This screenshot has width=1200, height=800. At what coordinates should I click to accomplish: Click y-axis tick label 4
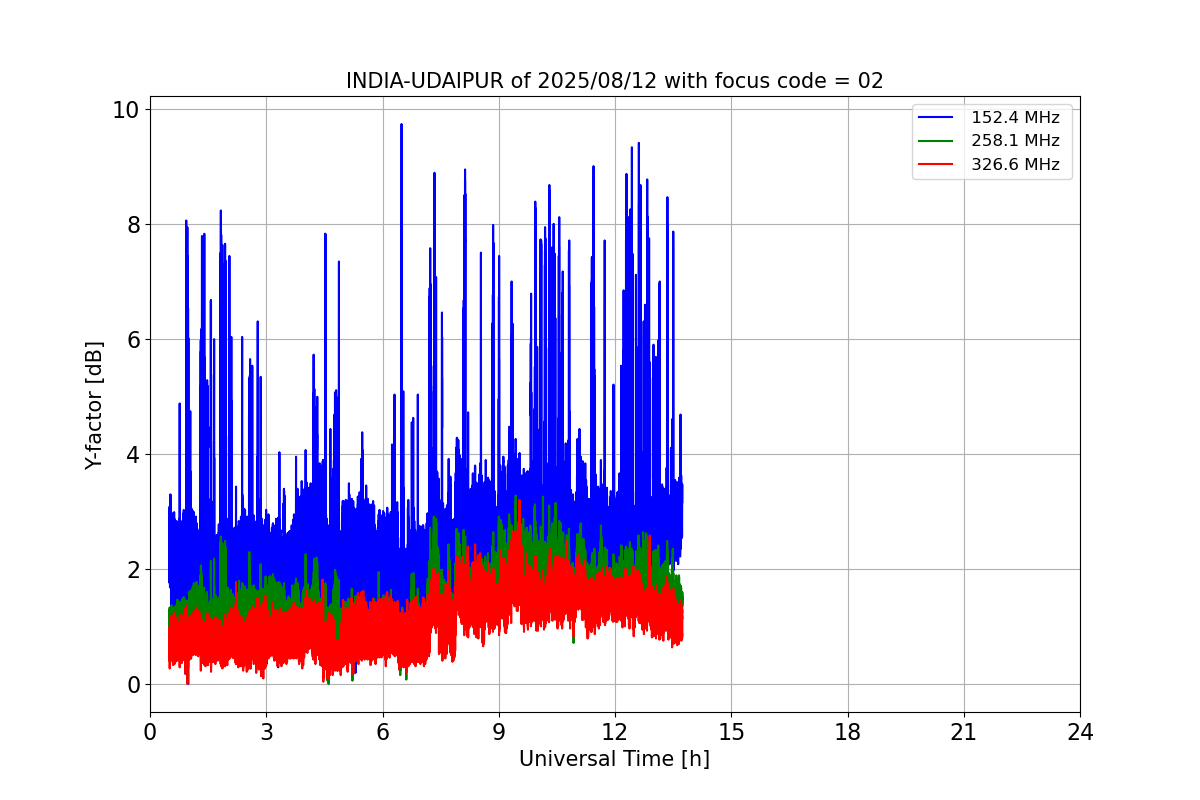tap(134, 454)
